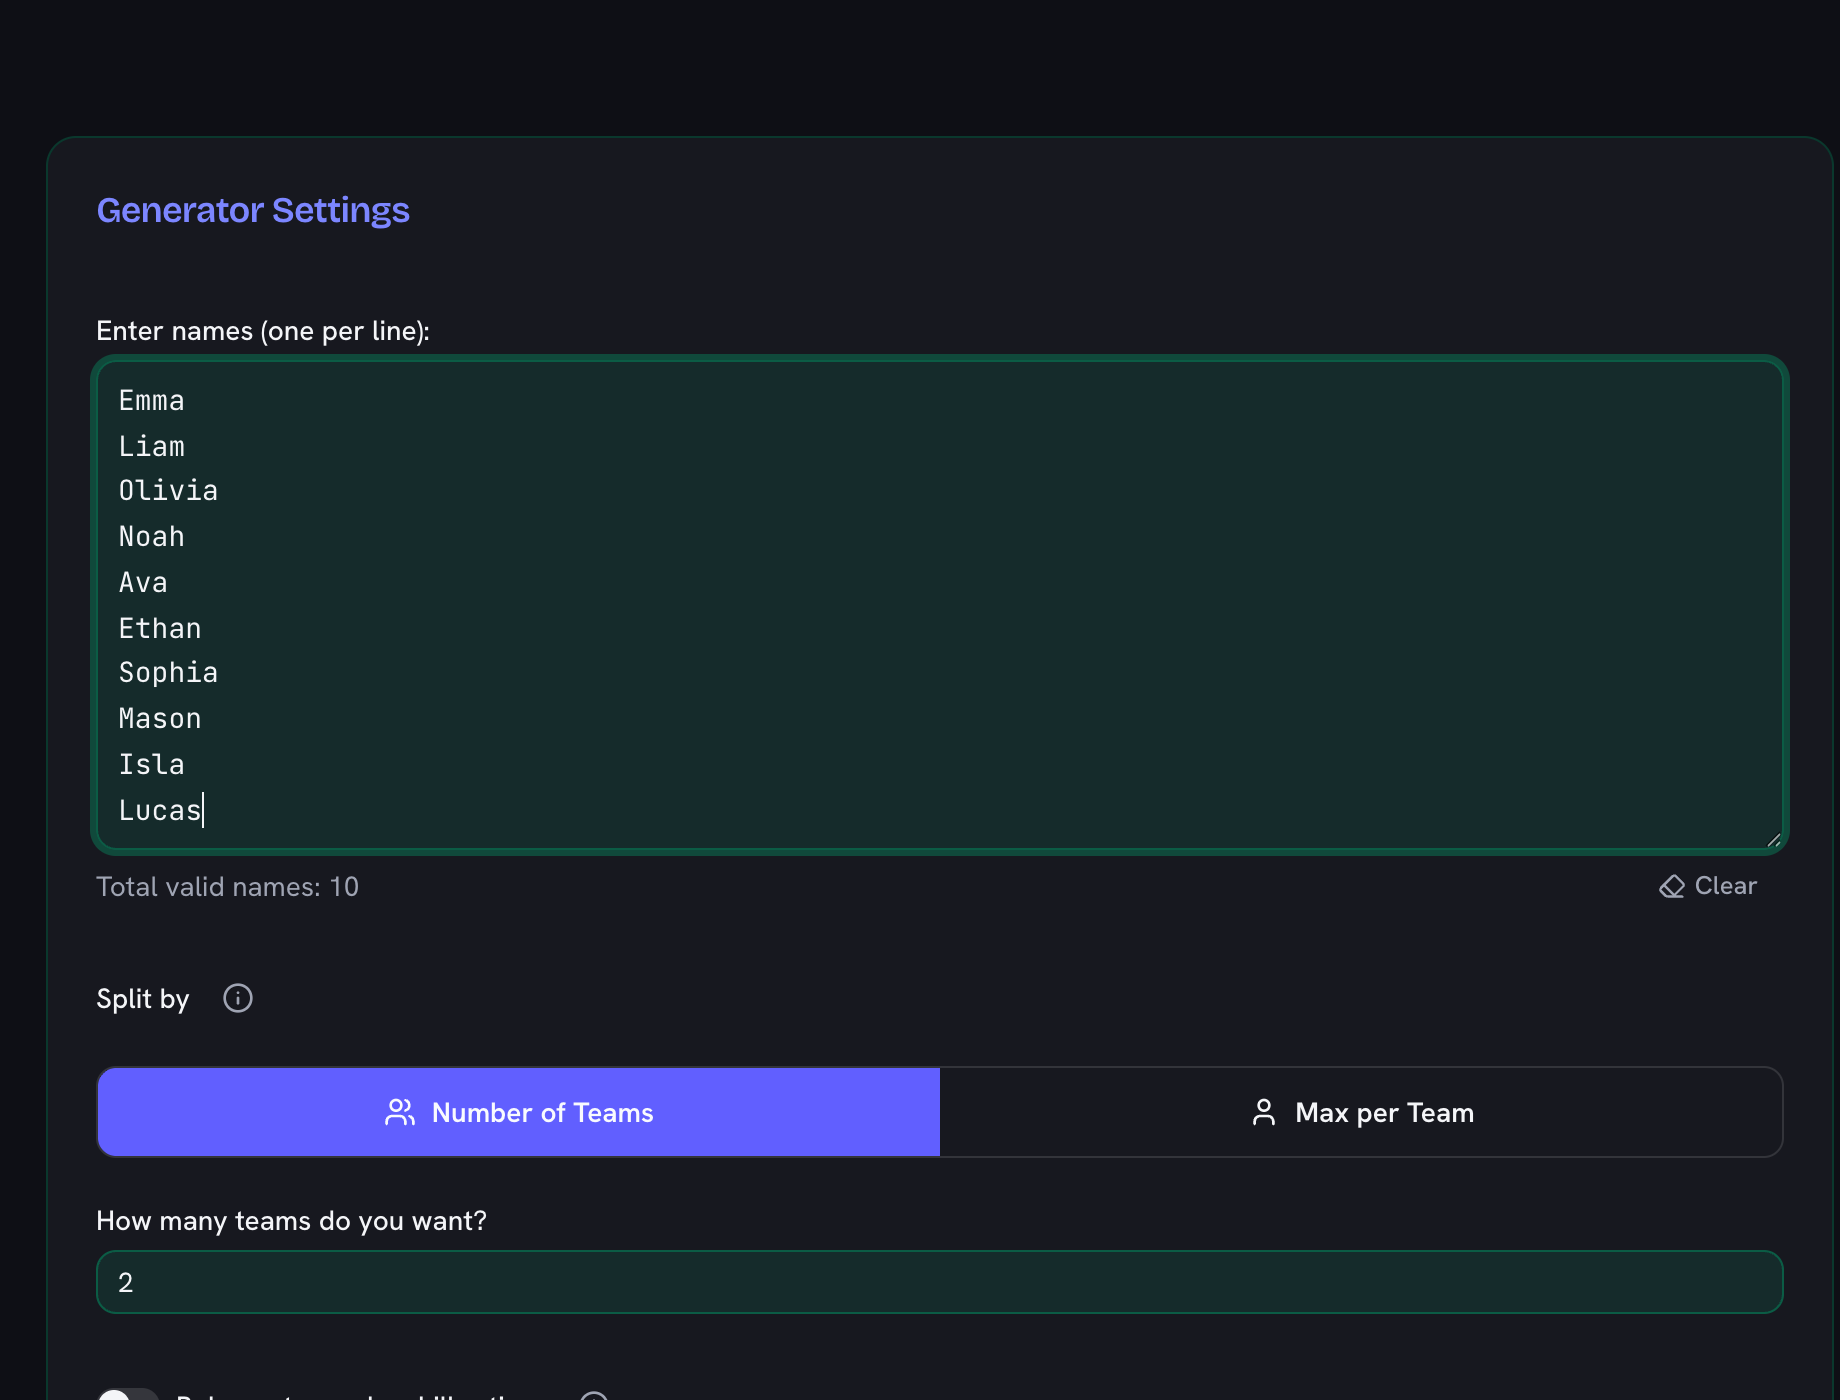This screenshot has width=1840, height=1400.
Task: Switch to the Max per Team tab
Action: 1361,1112
